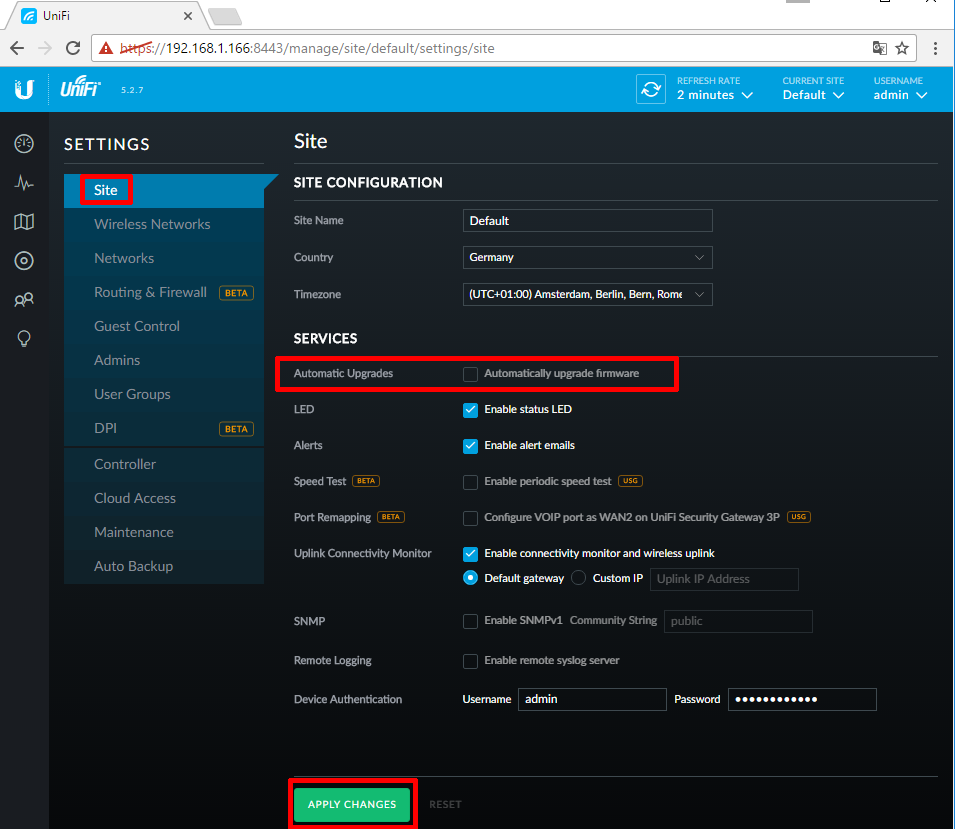The image size is (955, 829).
Task: Open Networks settings
Action: [x=164, y=258]
